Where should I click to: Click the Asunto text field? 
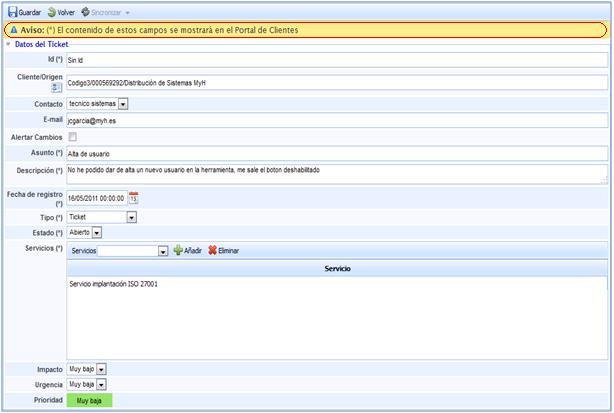pos(336,154)
